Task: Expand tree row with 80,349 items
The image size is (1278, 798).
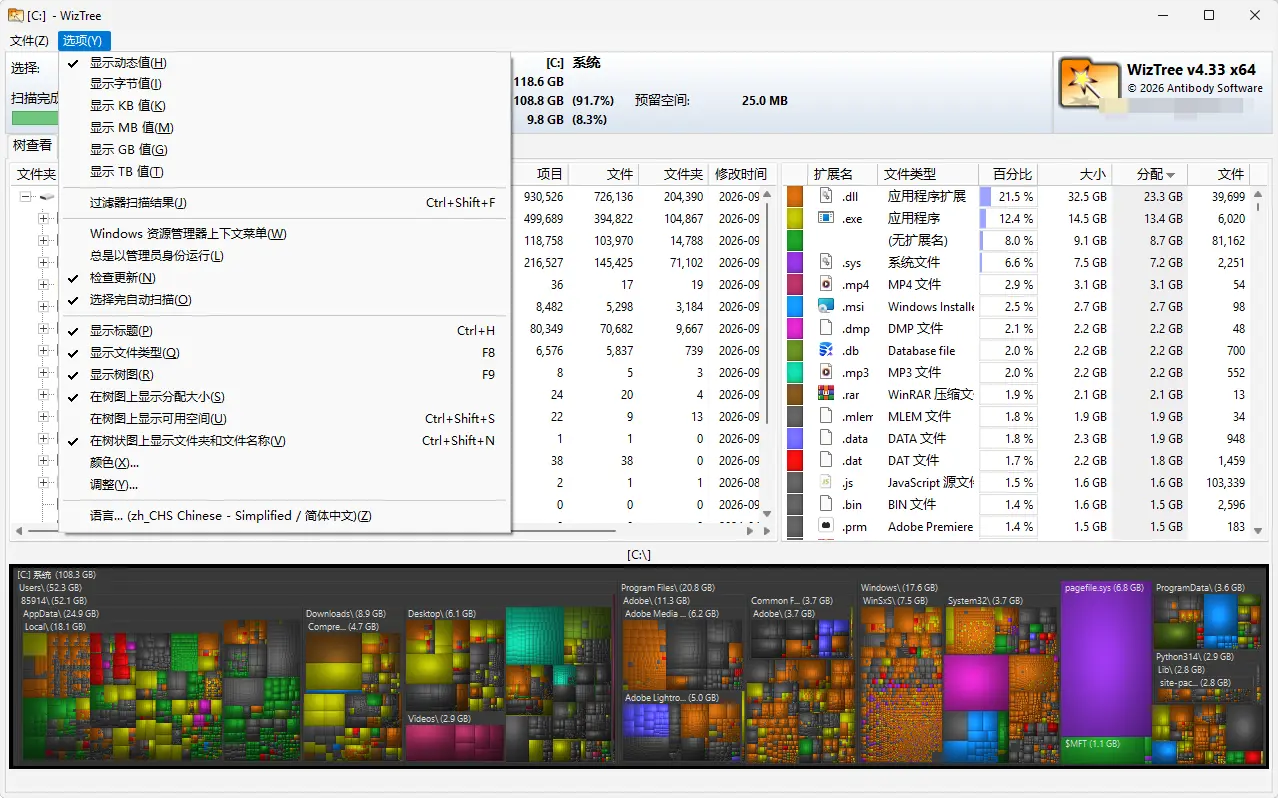Action: coord(43,328)
